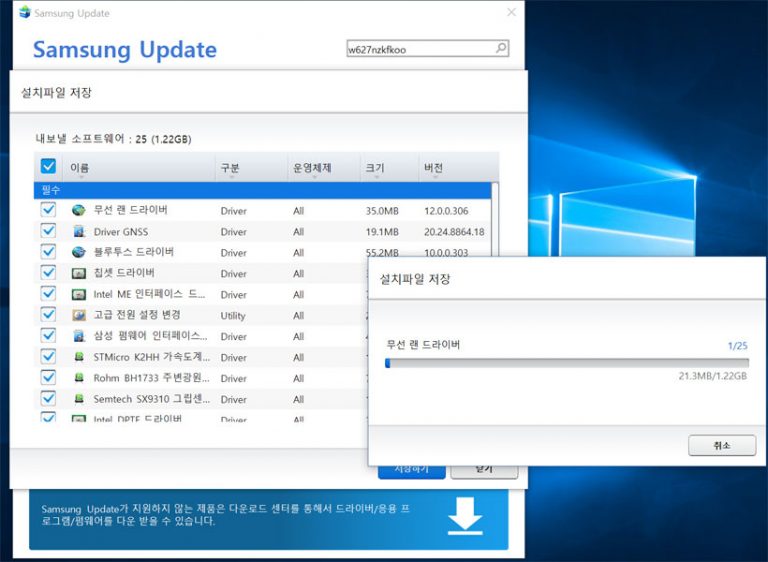
Task: Sort list by 버전 column header
Action: pos(458,168)
